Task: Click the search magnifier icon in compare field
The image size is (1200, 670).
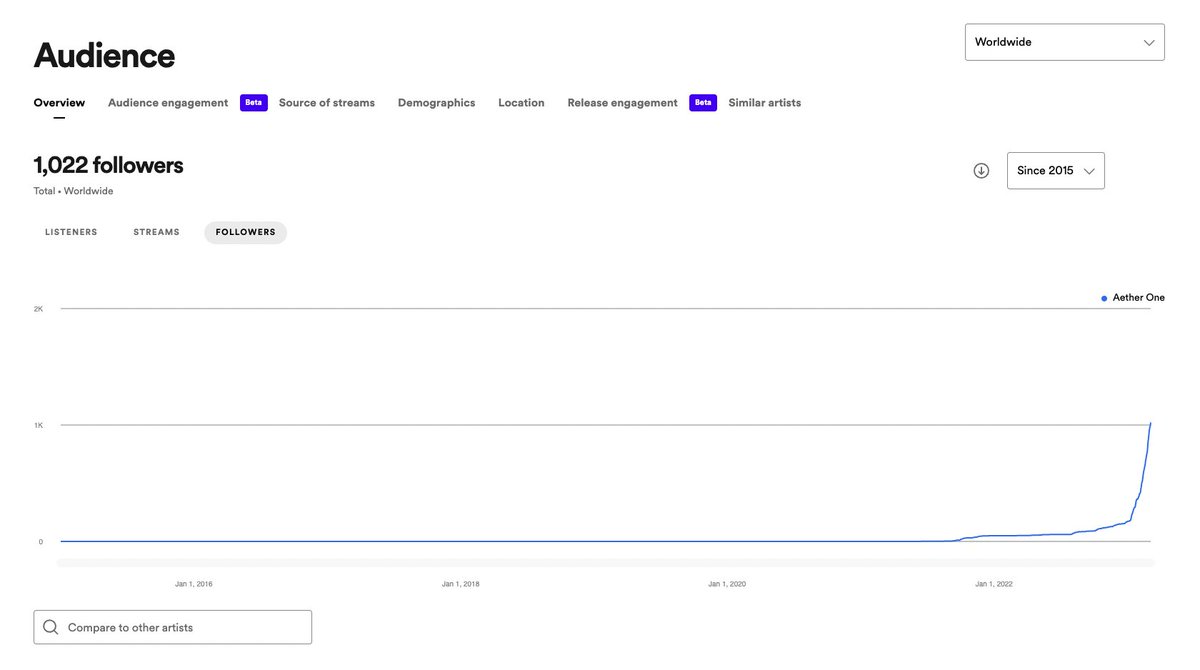Action: click(x=51, y=628)
